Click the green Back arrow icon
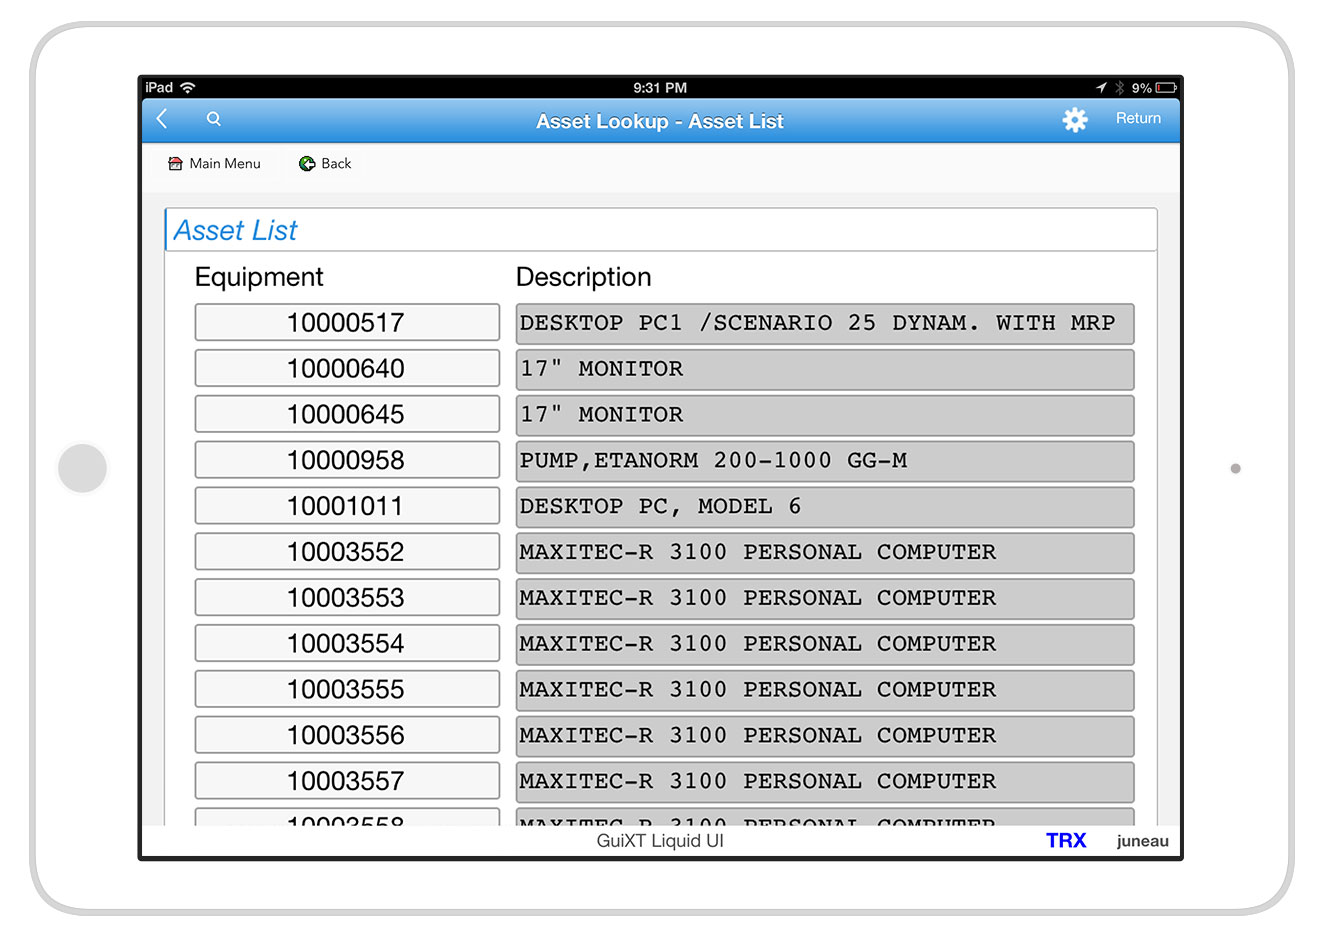The width and height of the screenshot is (1329, 946). (x=307, y=164)
